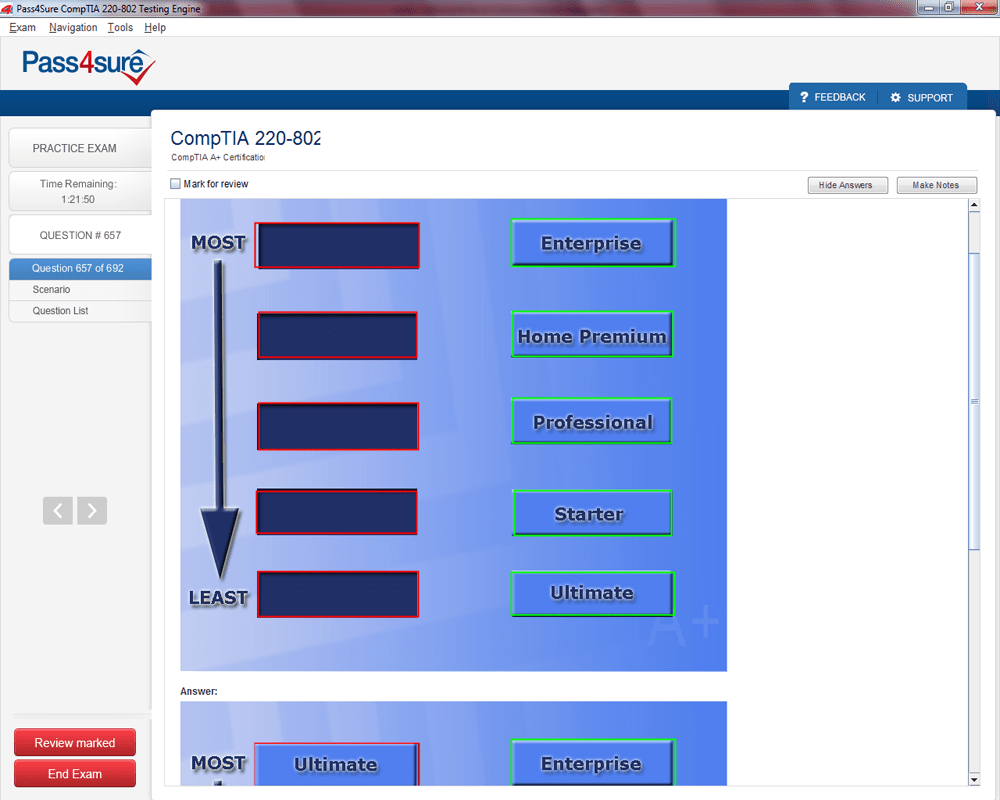Click the MOST empty drop slot
Viewport: 1000px width, 800px height.
337,245
